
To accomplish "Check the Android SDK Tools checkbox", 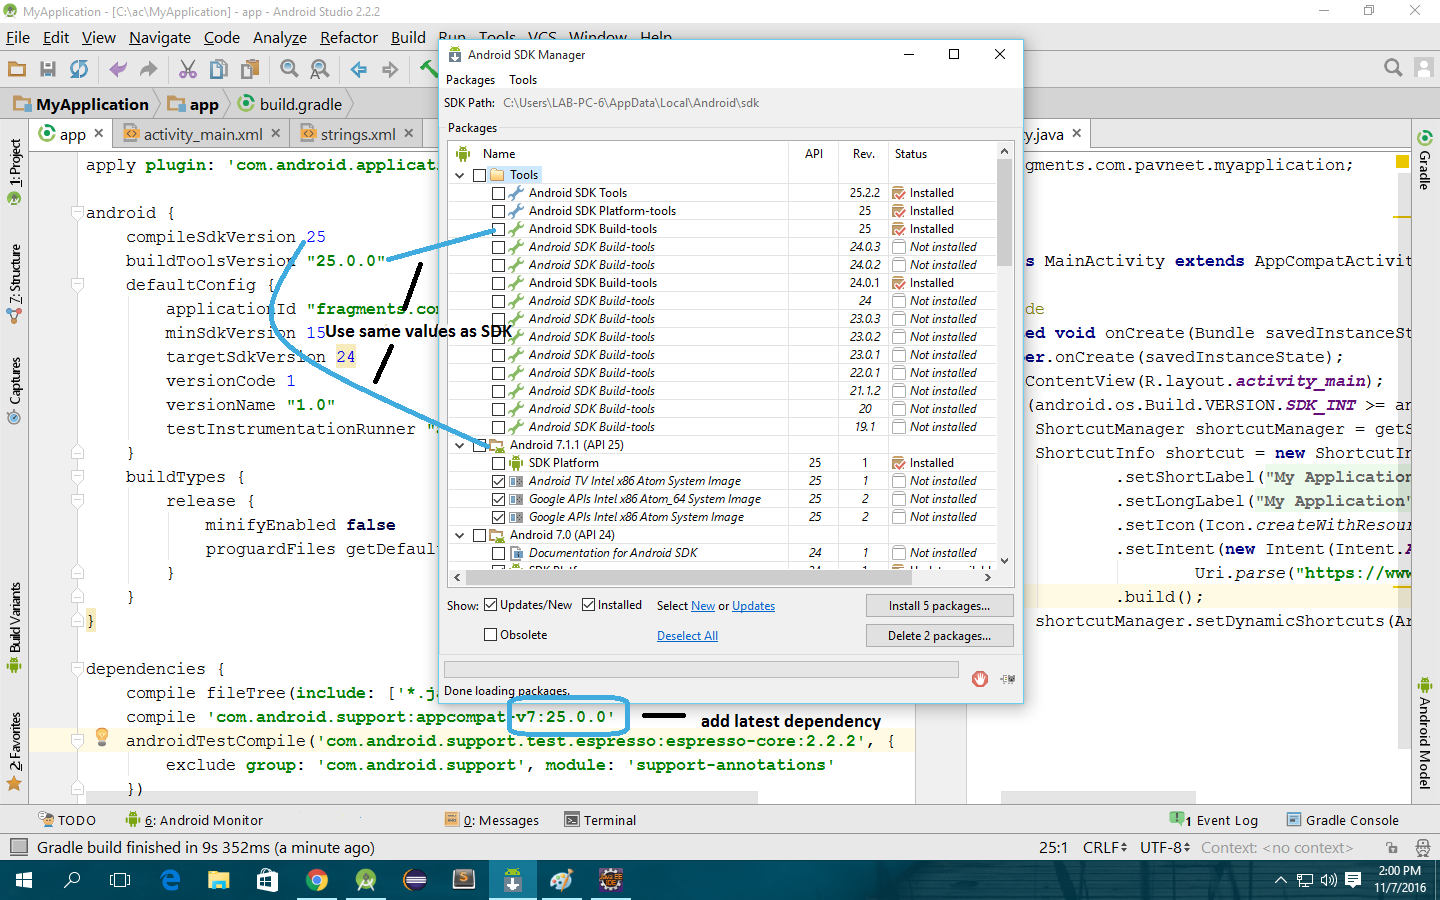I will click(x=499, y=193).
